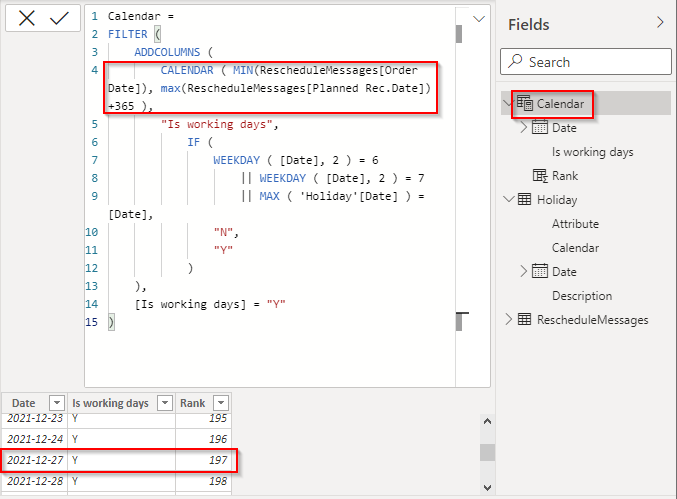
Task: Click the Search fields box
Action: [586, 62]
